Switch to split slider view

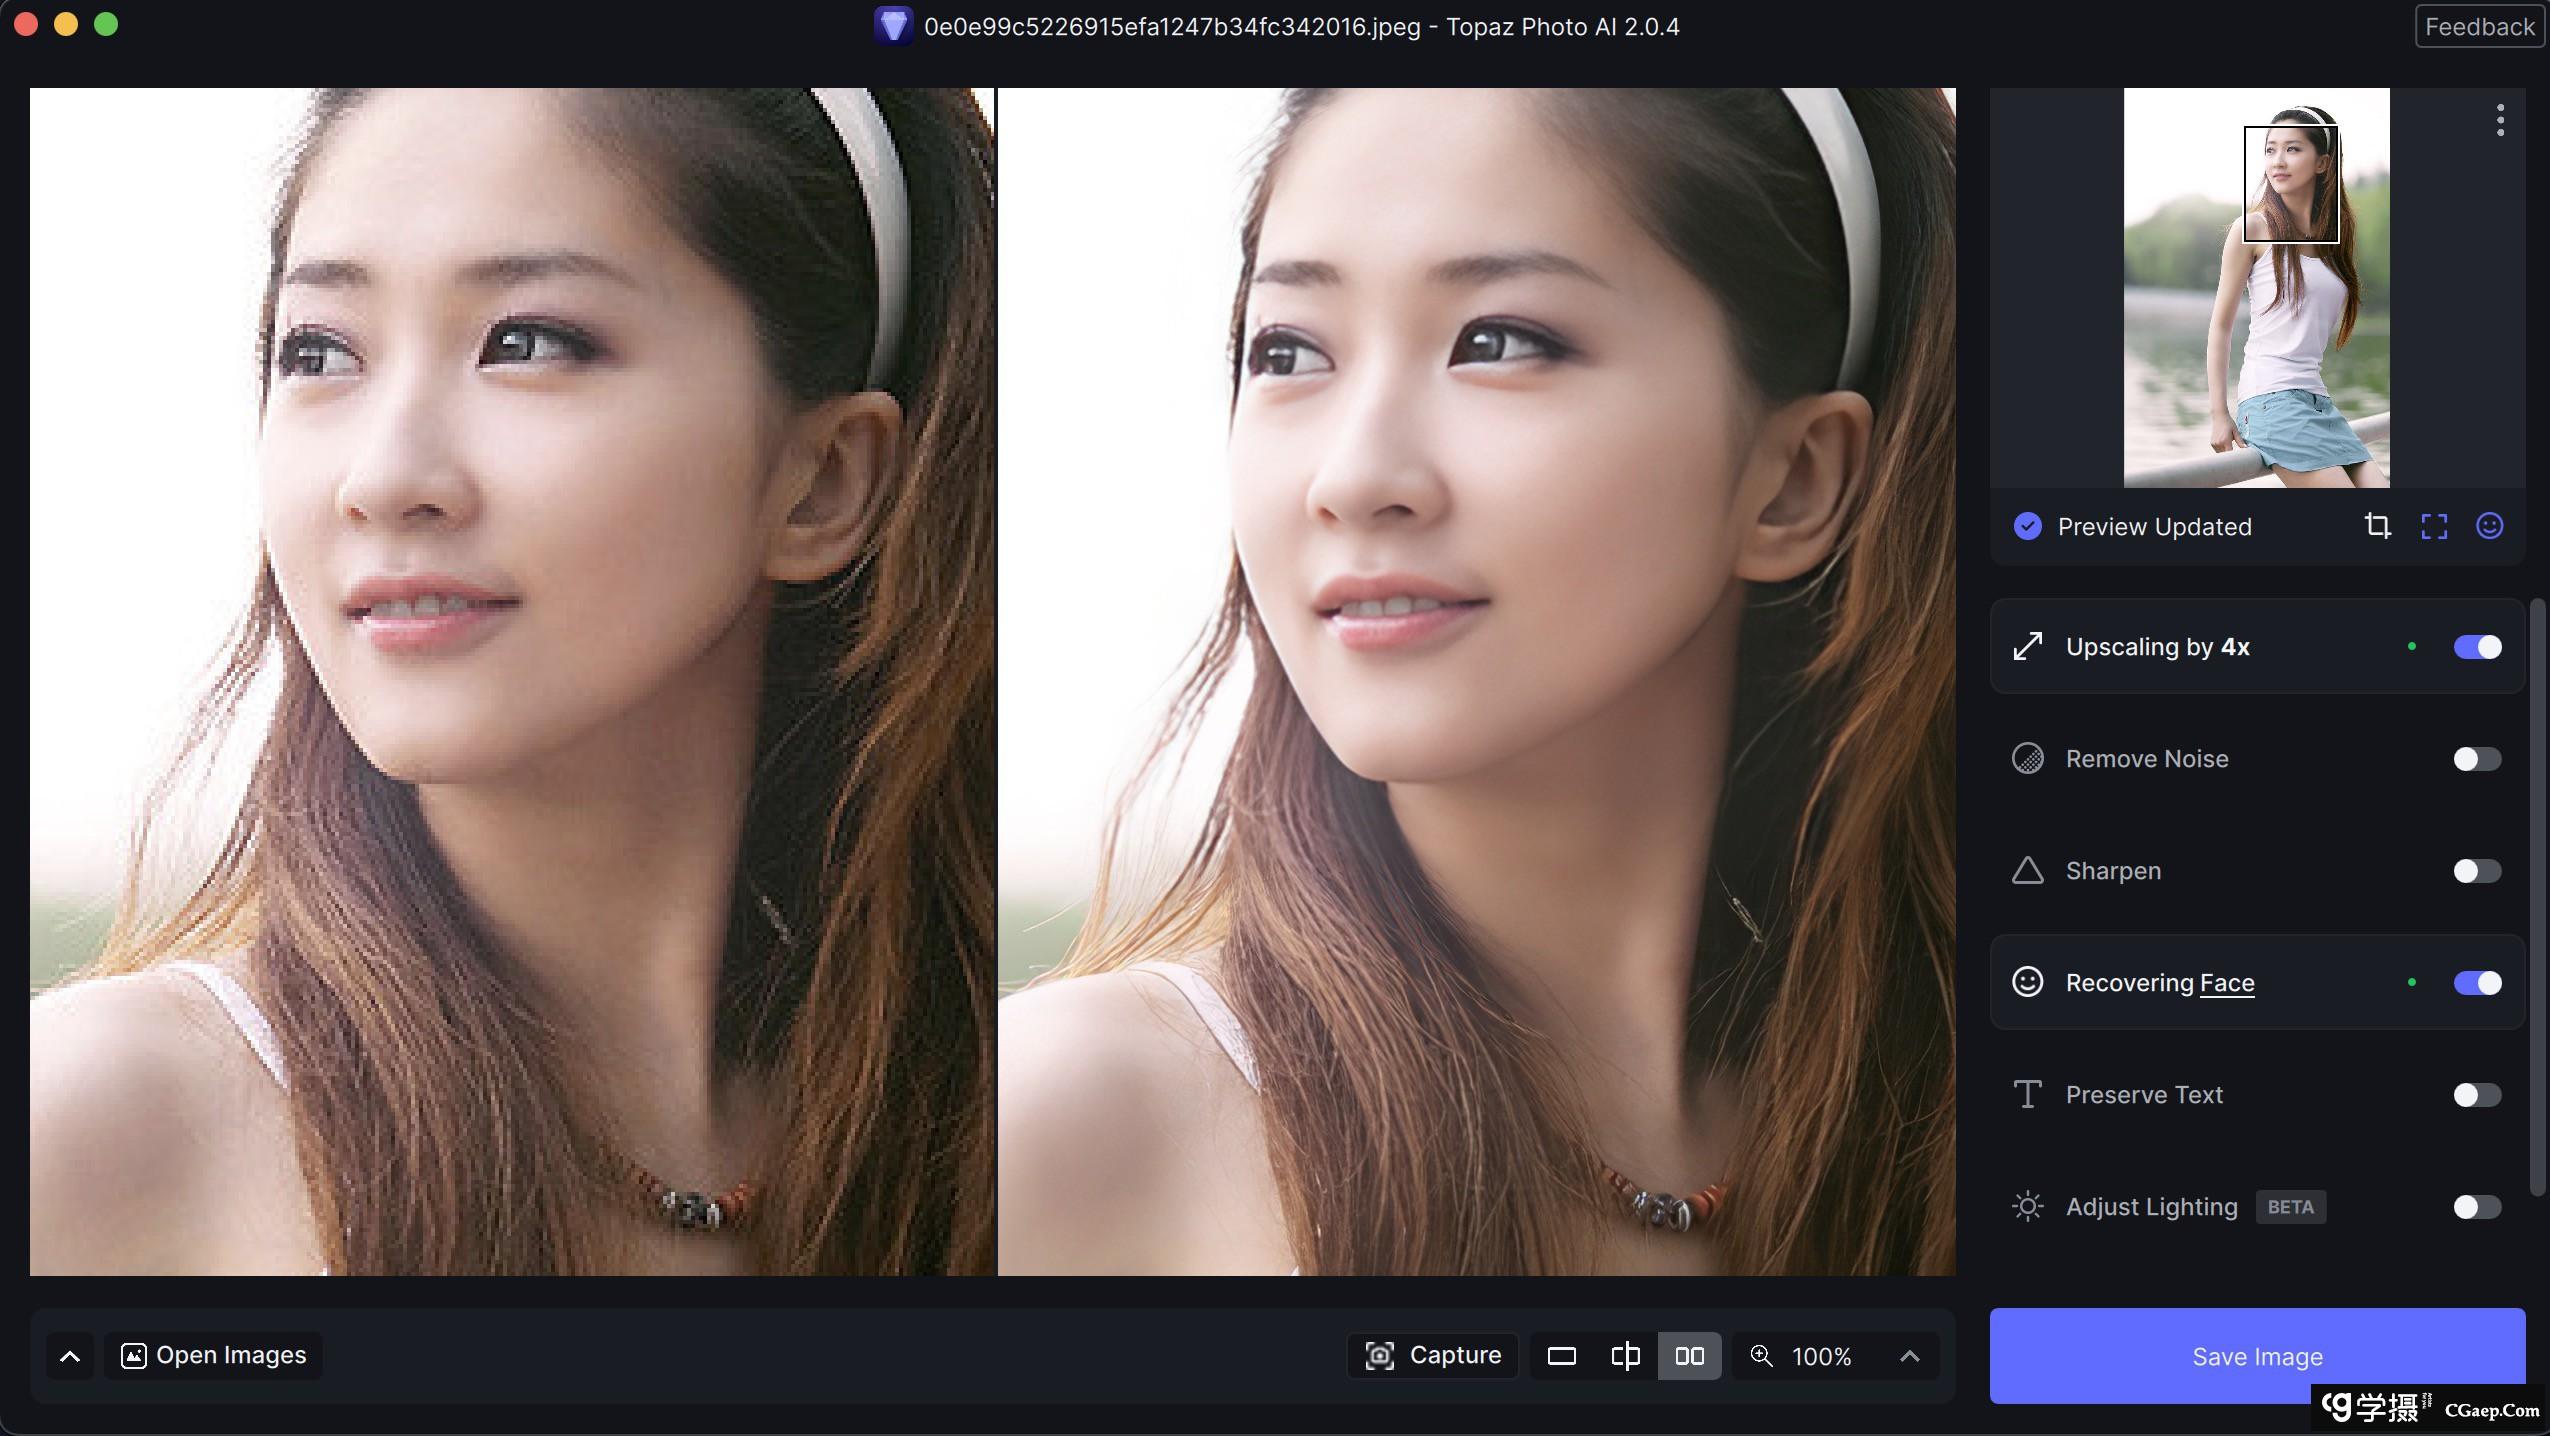point(1625,1356)
